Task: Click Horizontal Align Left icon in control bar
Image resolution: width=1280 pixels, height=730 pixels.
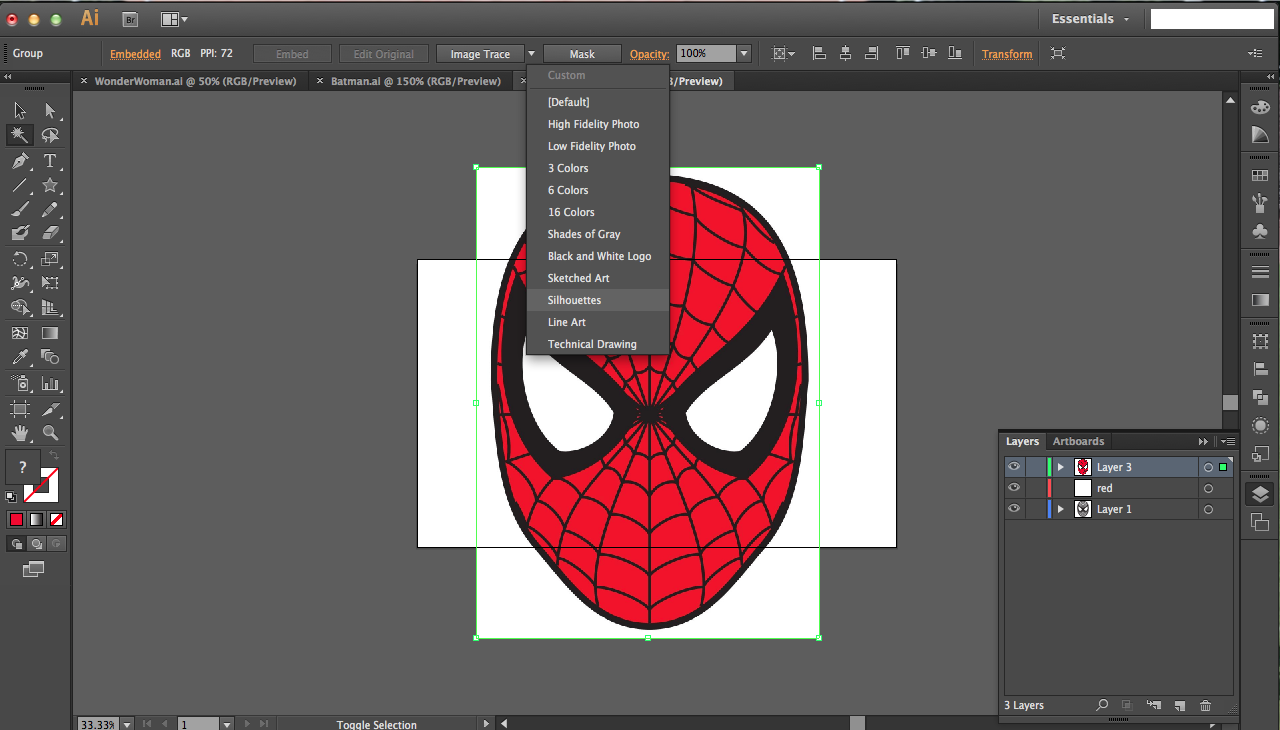Action: click(x=819, y=53)
